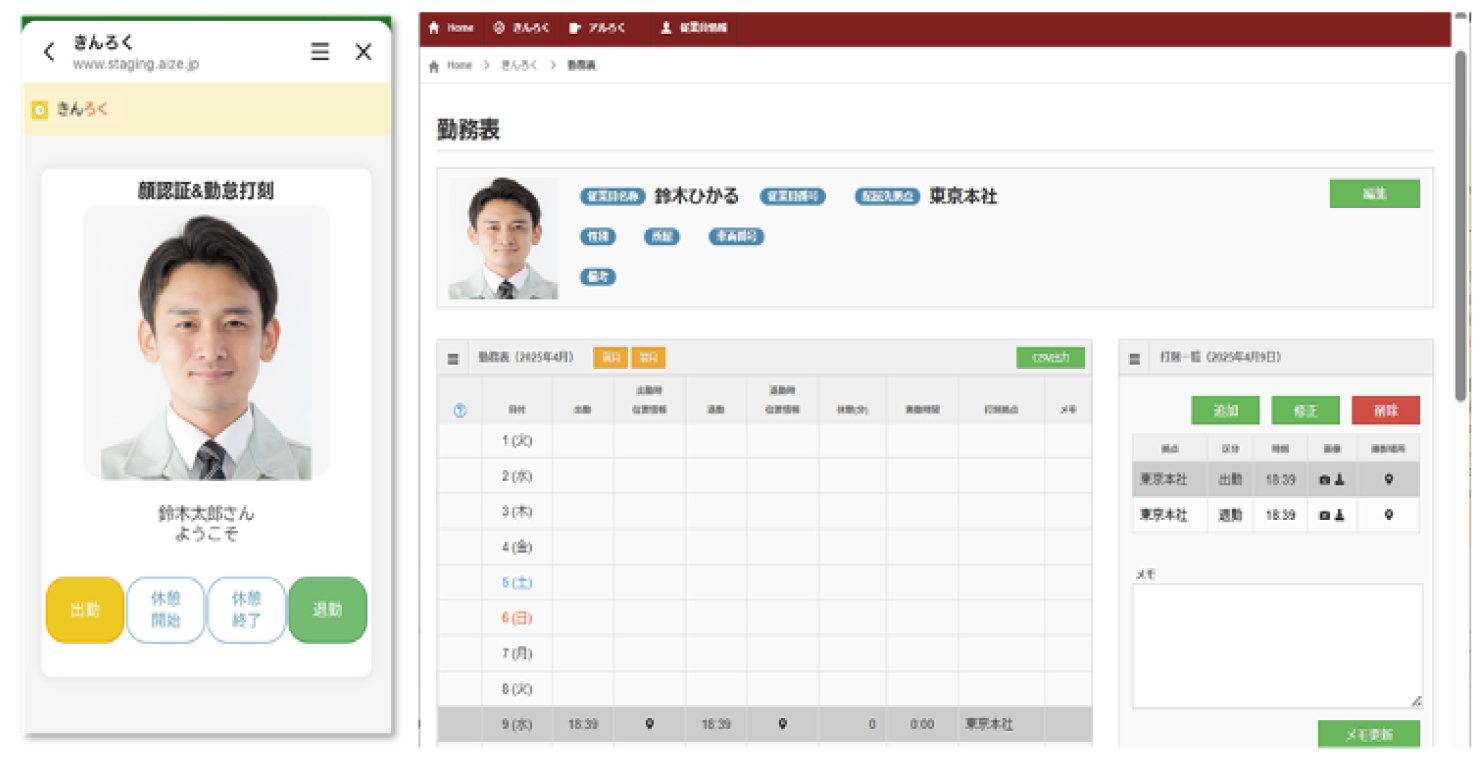Viewport: 1480px width, 762px height.
Task: Open camera image icon in 出勤 punch row
Action: [x=1325, y=480]
